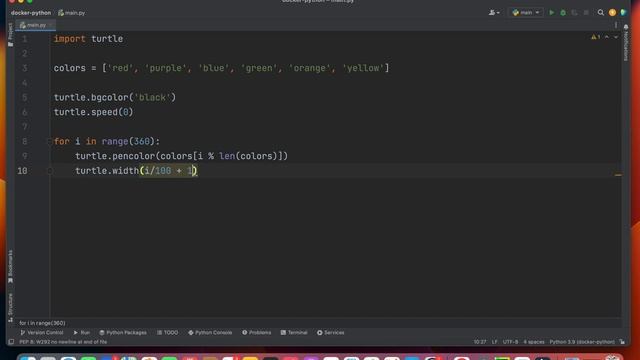Open the TODO tool window

tap(167, 333)
